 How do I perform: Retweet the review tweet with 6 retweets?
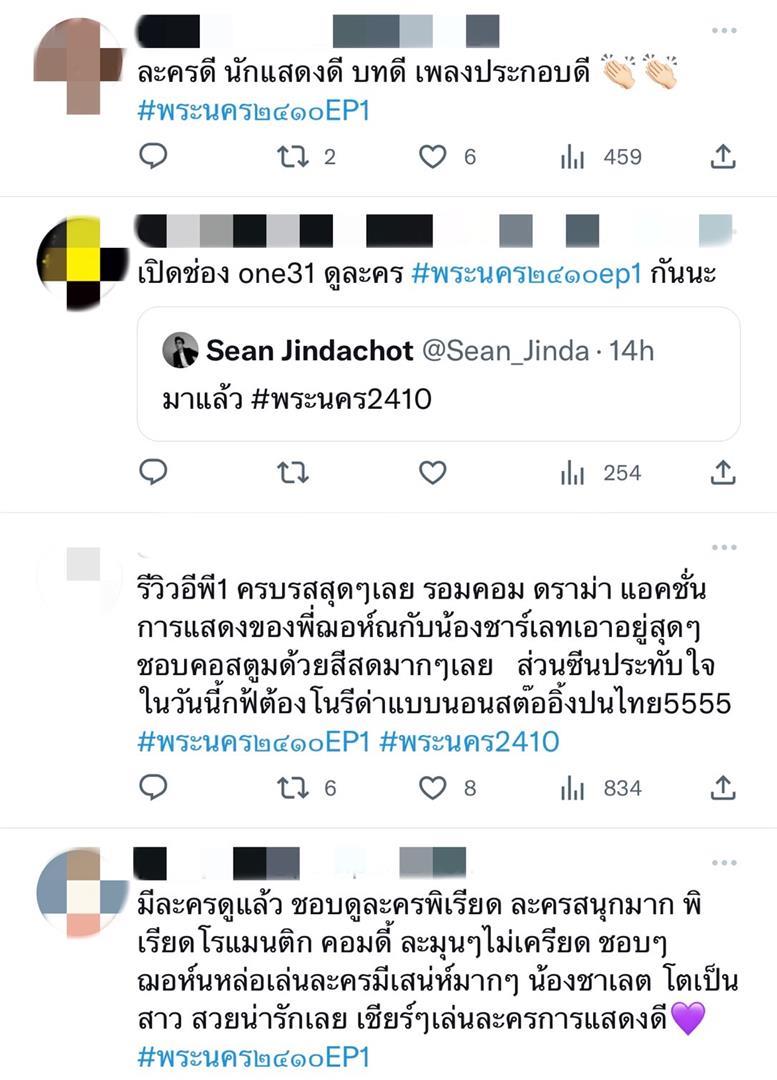tap(293, 788)
